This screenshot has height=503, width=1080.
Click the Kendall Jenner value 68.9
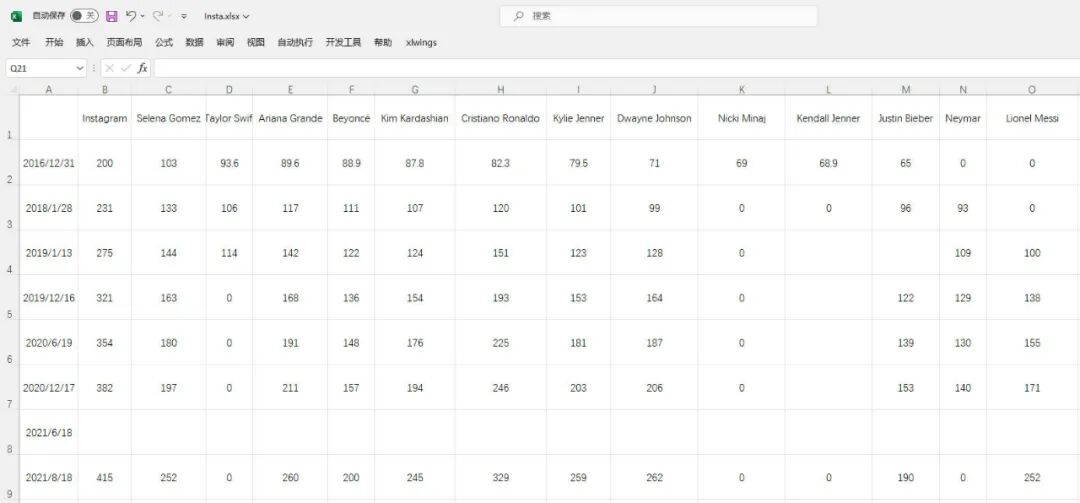point(829,163)
